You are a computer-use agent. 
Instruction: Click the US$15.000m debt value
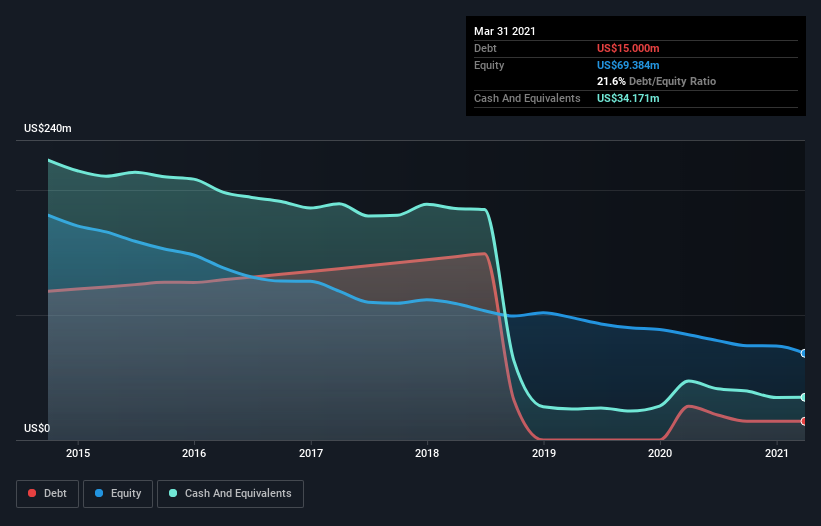[628, 48]
